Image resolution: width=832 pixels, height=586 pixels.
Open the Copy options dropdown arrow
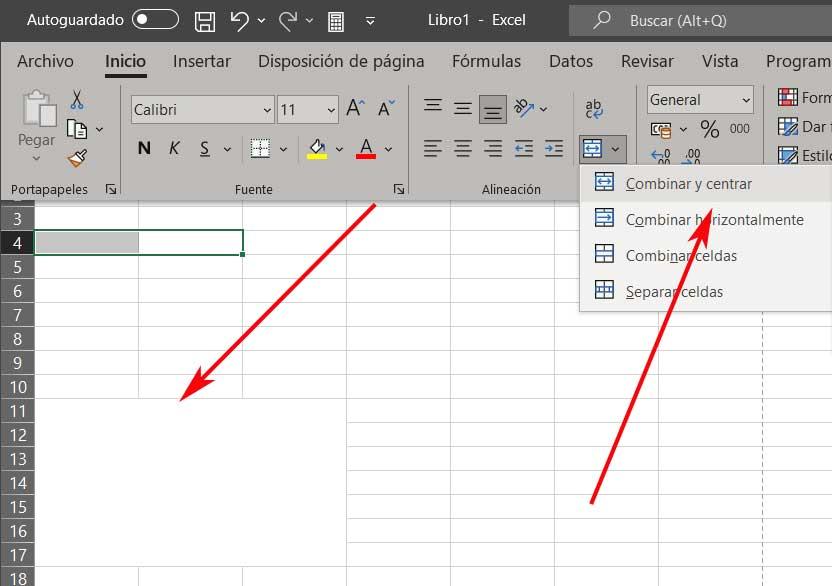tap(99, 129)
